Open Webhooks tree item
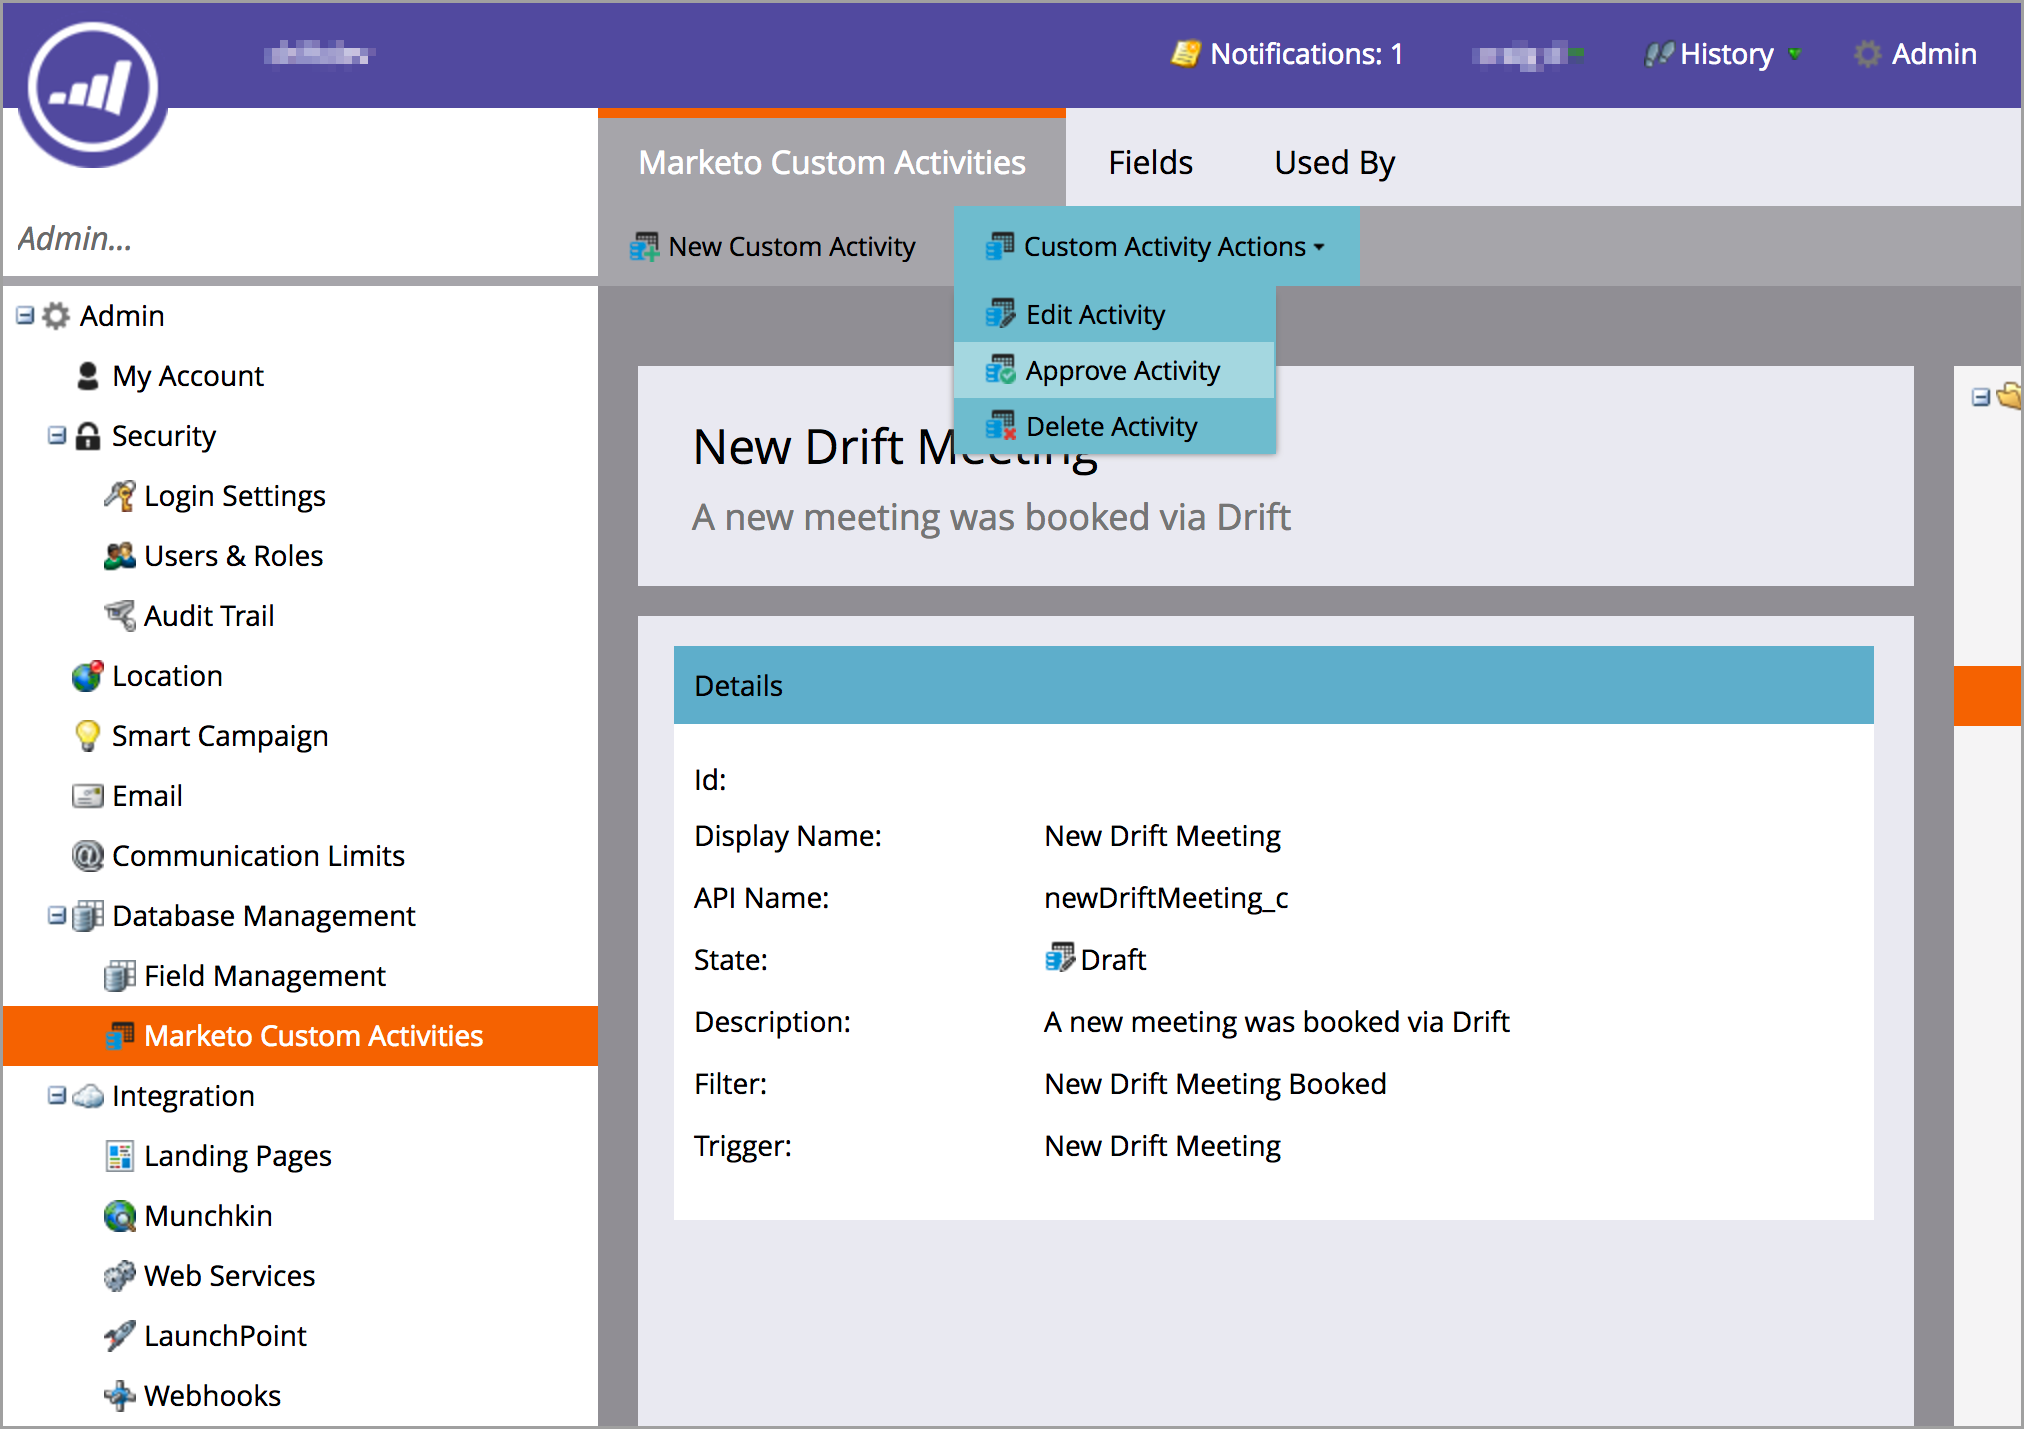Image resolution: width=2024 pixels, height=1429 pixels. 212,1396
